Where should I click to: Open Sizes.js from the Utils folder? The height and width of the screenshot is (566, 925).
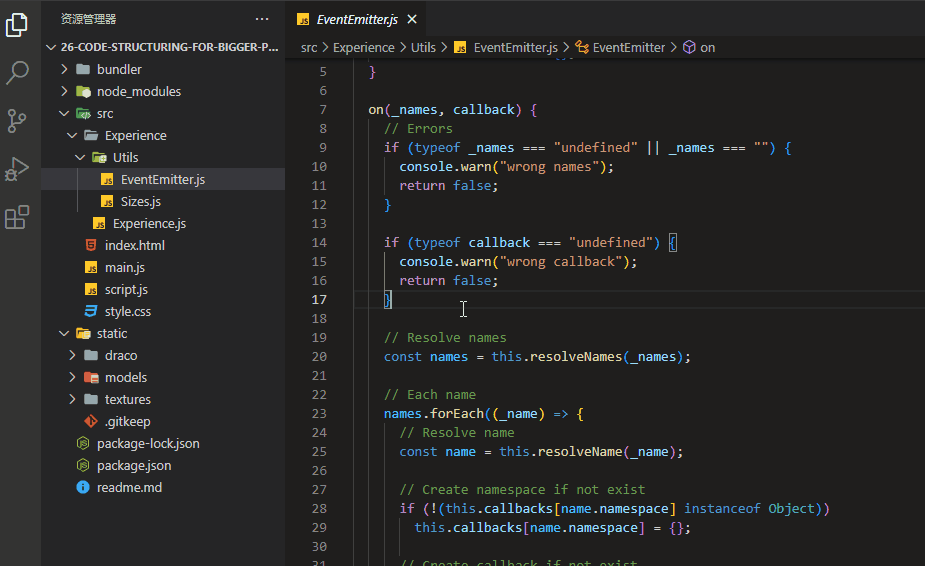[x=140, y=201]
